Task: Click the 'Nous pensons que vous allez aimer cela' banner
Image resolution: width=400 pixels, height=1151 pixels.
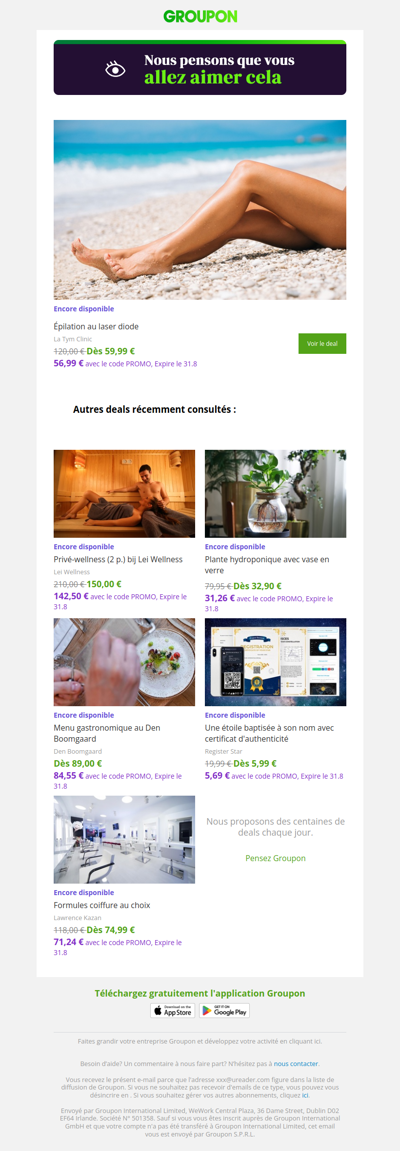Action: pyautogui.click(x=200, y=68)
